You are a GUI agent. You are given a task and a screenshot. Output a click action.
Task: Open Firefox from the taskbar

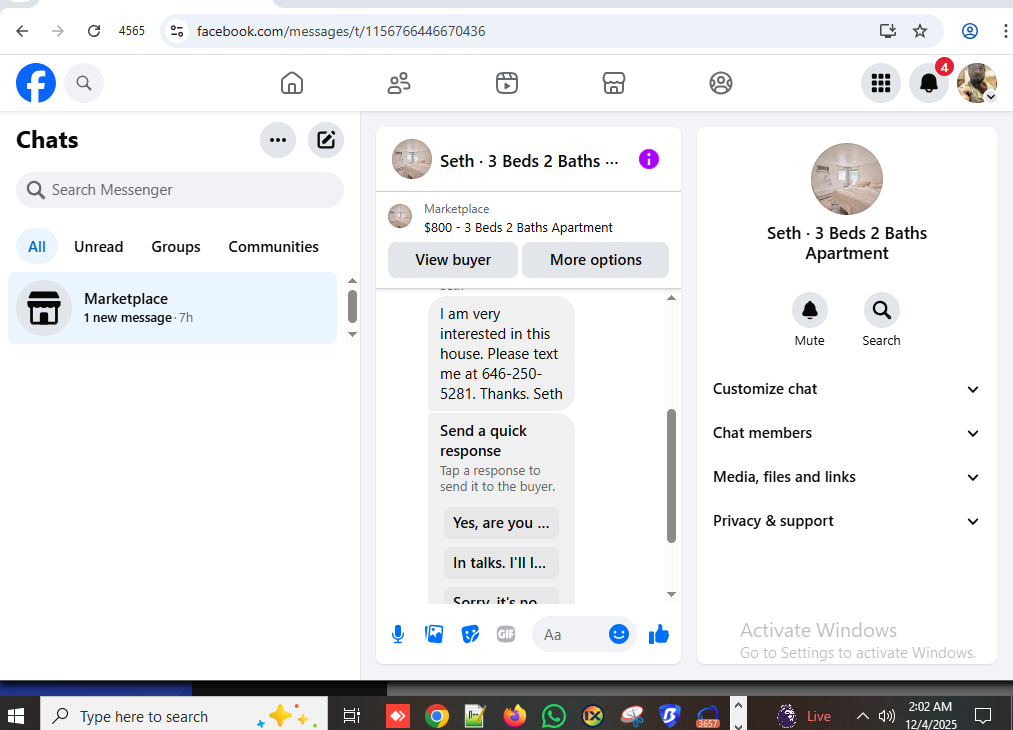[x=515, y=716]
